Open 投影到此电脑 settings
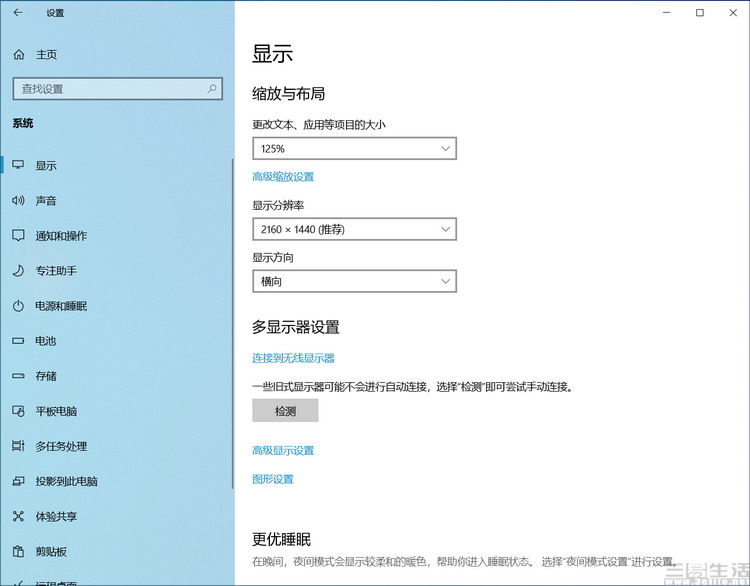 point(66,481)
